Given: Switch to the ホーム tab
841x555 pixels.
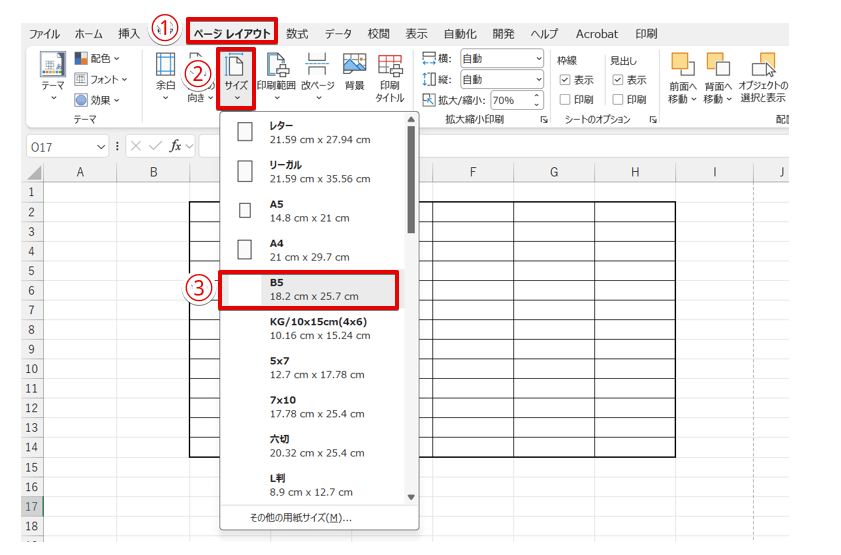Looking at the screenshot, I should (x=88, y=34).
